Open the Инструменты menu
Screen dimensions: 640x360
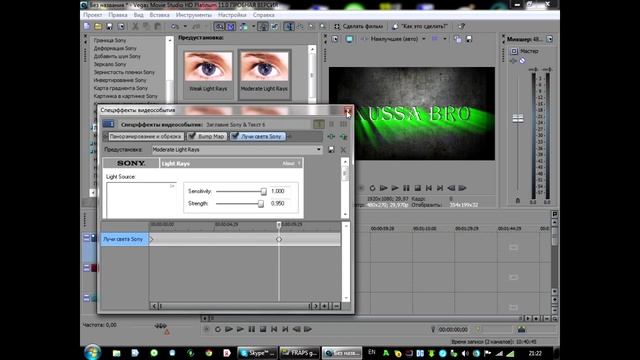coord(194,15)
